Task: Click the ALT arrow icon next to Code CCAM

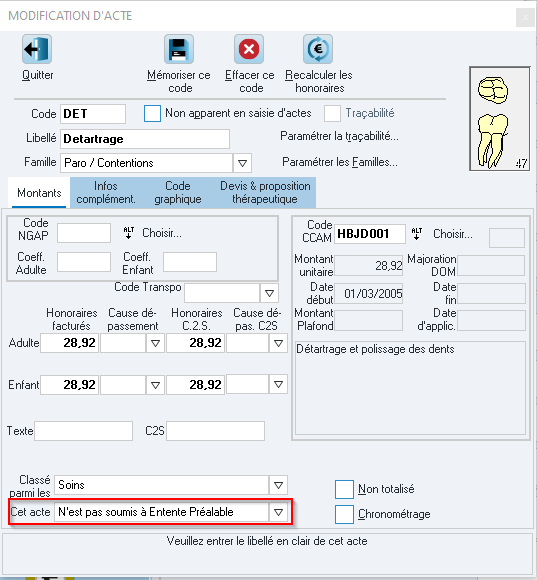Action: 417,234
